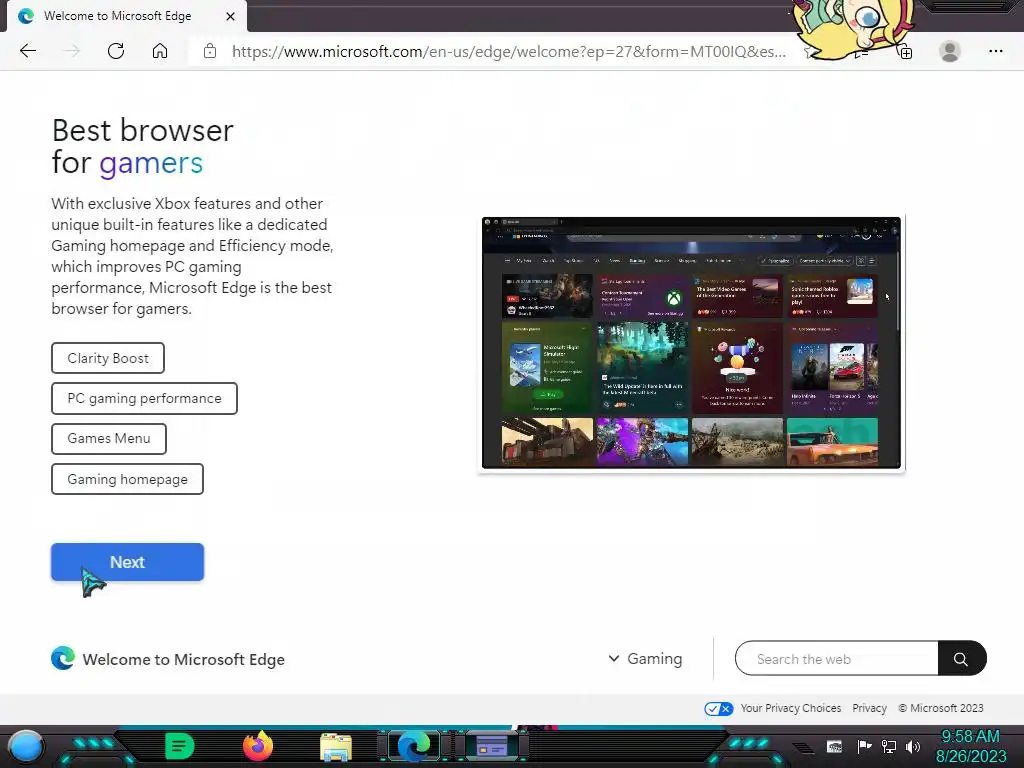The image size is (1024, 768).
Task: View site information via lock icon
Action: (x=210, y=51)
